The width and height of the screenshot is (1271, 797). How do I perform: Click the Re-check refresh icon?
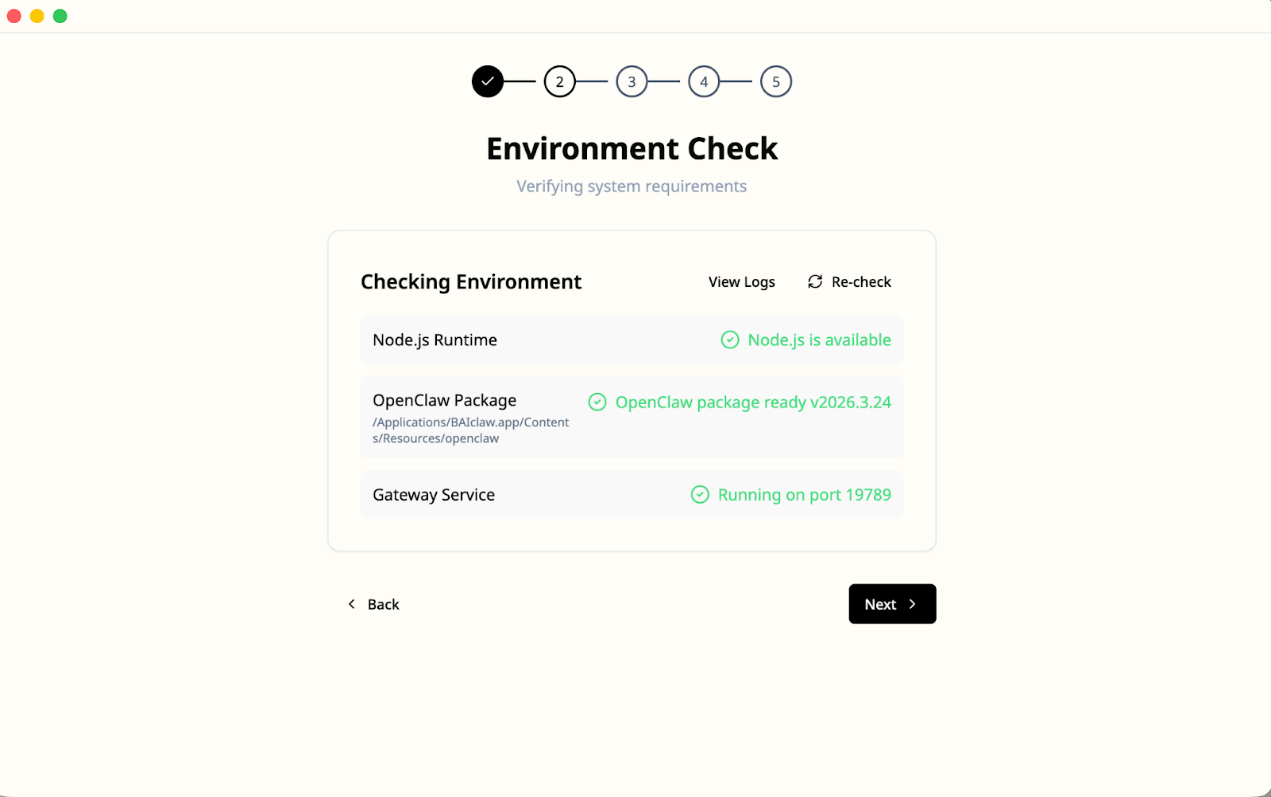[x=815, y=282]
